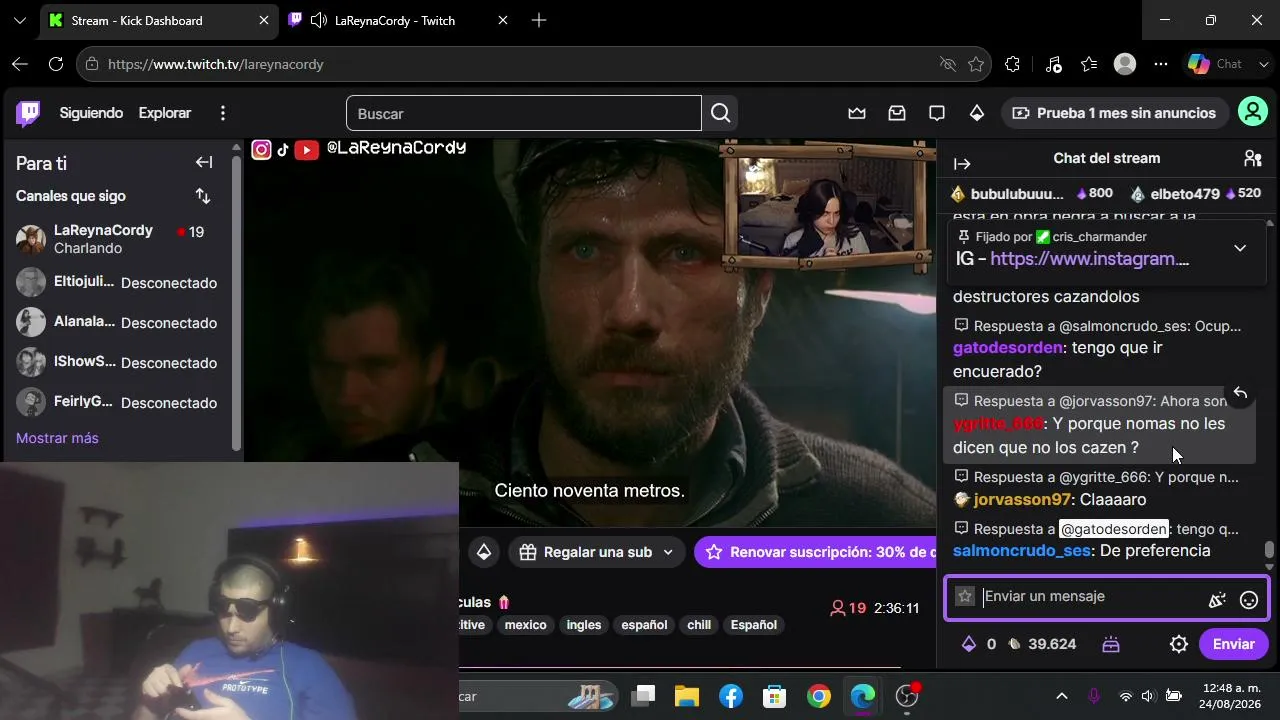Click the channel points balance 39.624
Image resolution: width=1280 pixels, height=720 pixels.
coord(1042,644)
